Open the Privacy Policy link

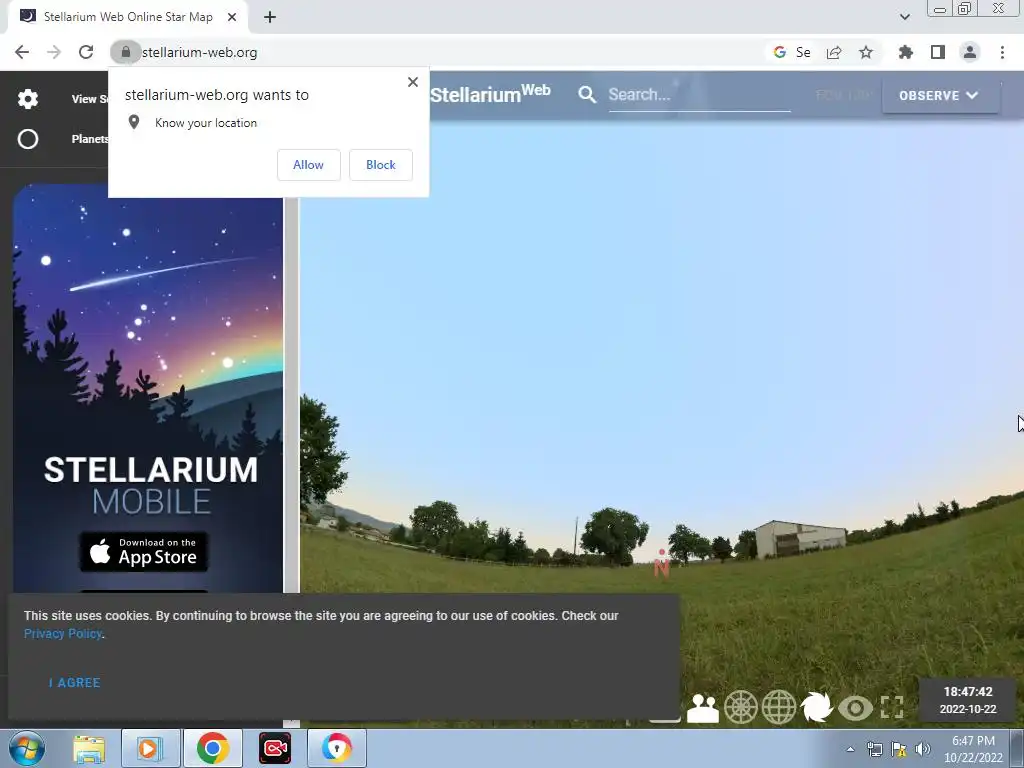(x=63, y=633)
